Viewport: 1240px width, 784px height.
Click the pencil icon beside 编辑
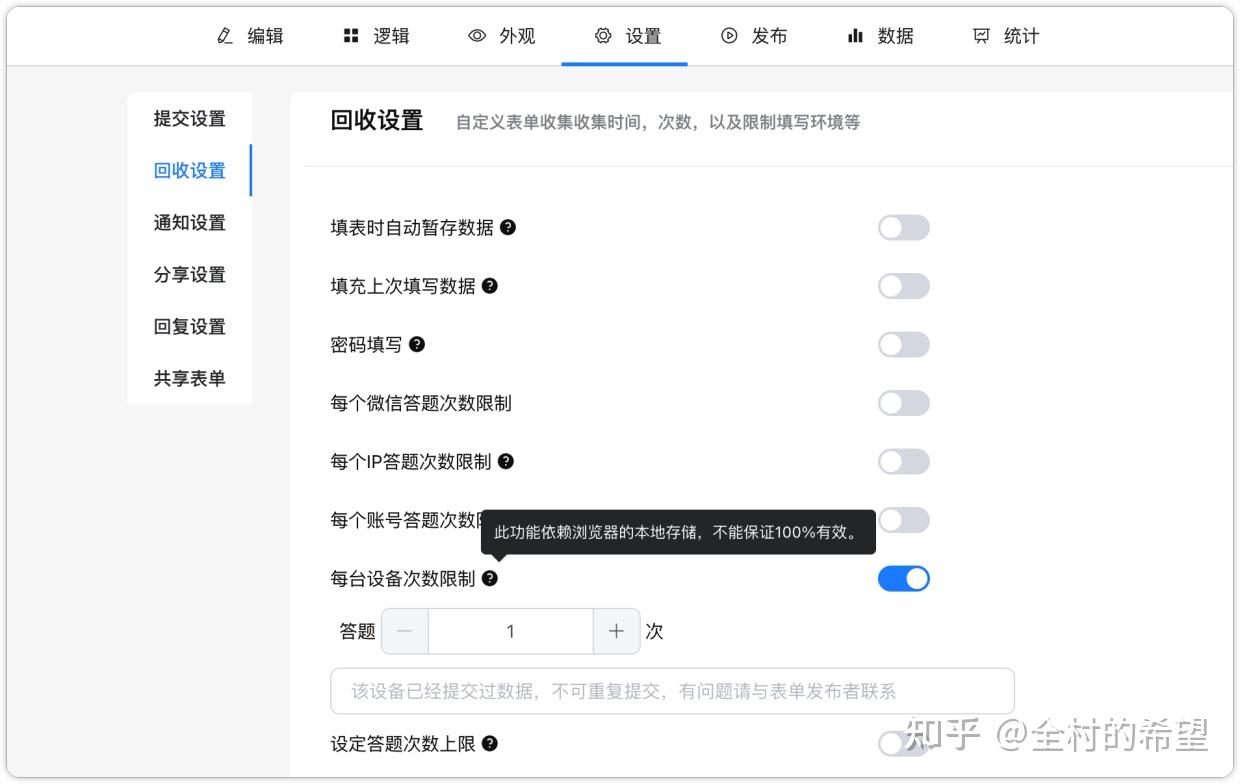(x=225, y=36)
